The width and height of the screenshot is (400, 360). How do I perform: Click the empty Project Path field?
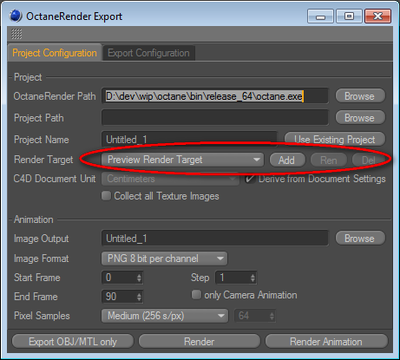coord(215,118)
